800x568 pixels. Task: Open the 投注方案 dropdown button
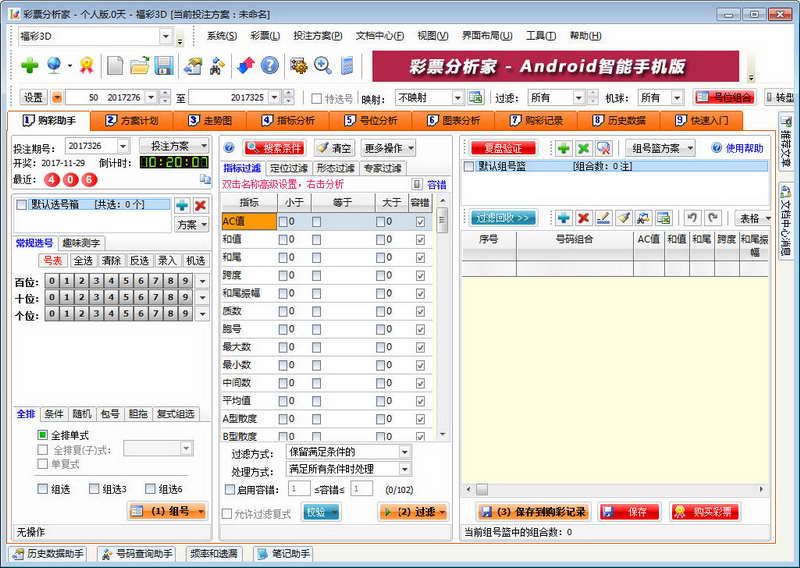point(174,146)
